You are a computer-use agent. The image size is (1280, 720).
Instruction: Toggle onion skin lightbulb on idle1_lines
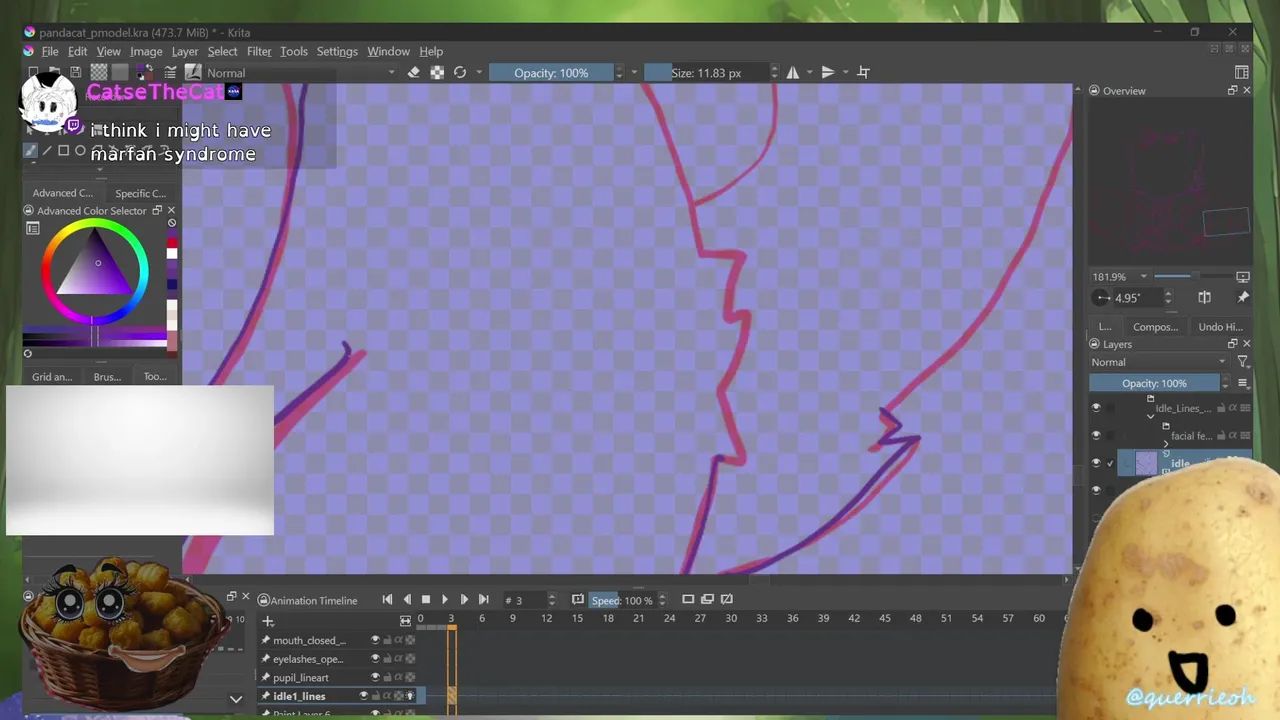pyautogui.click(x=409, y=696)
